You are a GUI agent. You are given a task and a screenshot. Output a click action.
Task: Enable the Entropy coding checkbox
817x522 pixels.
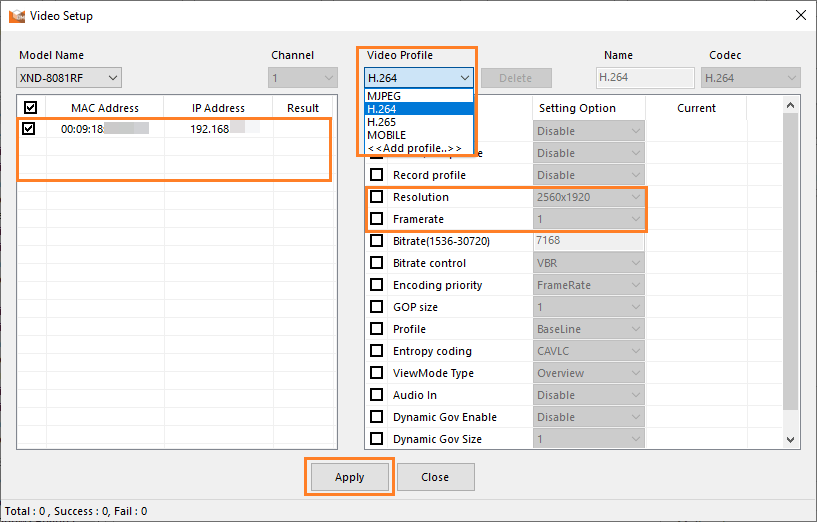(376, 351)
